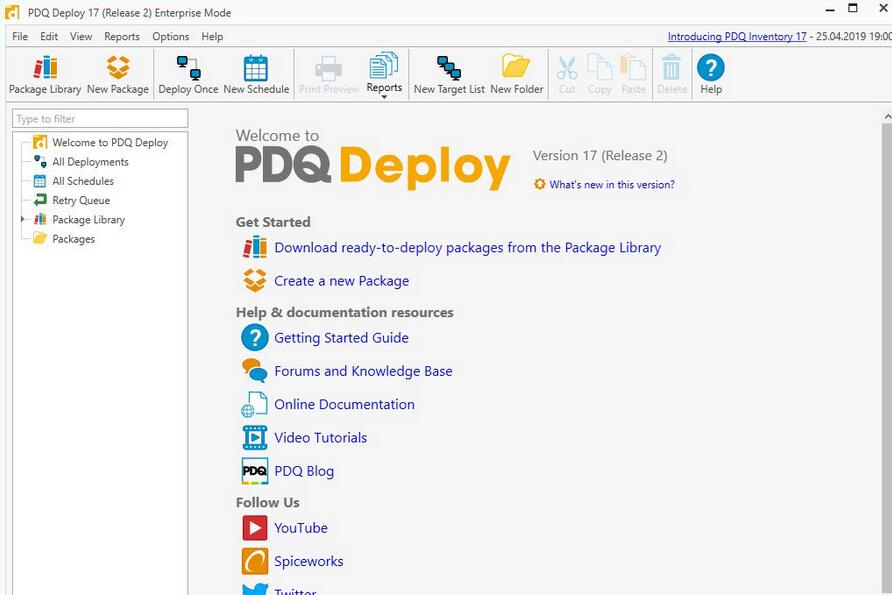Click the Print Preview toolbar icon
Screen dimensions: 892x595
tap(329, 75)
